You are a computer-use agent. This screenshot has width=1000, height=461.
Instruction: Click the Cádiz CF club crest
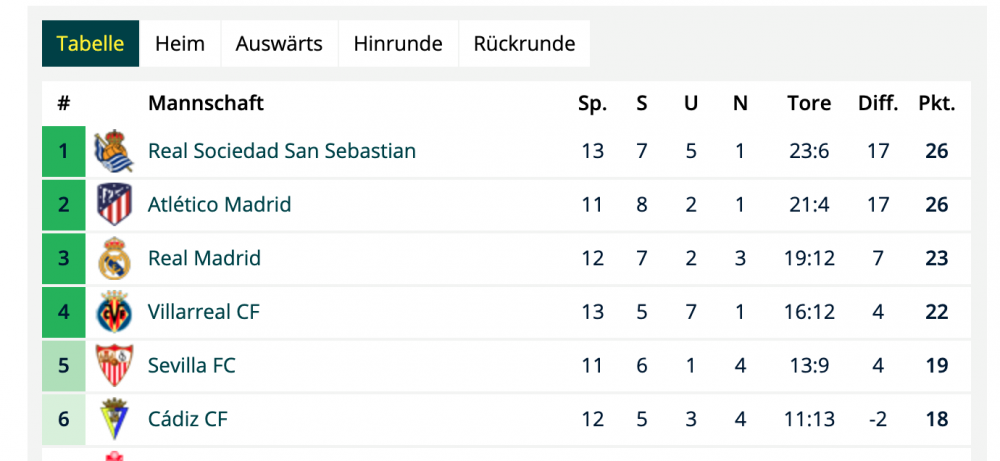(114, 419)
